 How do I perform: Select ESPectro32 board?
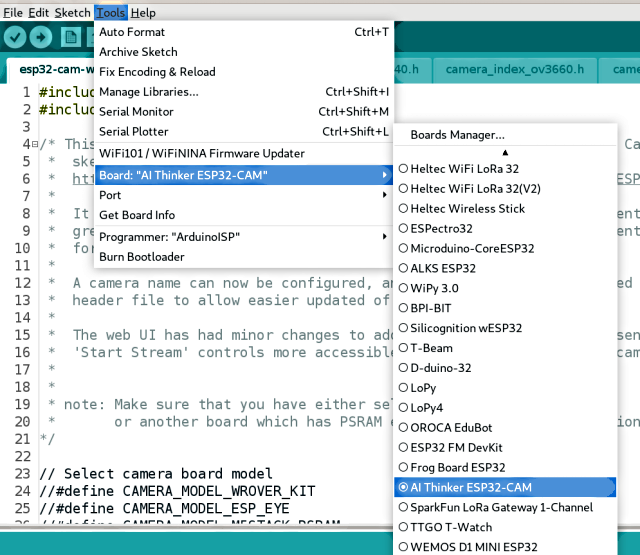click(505, 229)
